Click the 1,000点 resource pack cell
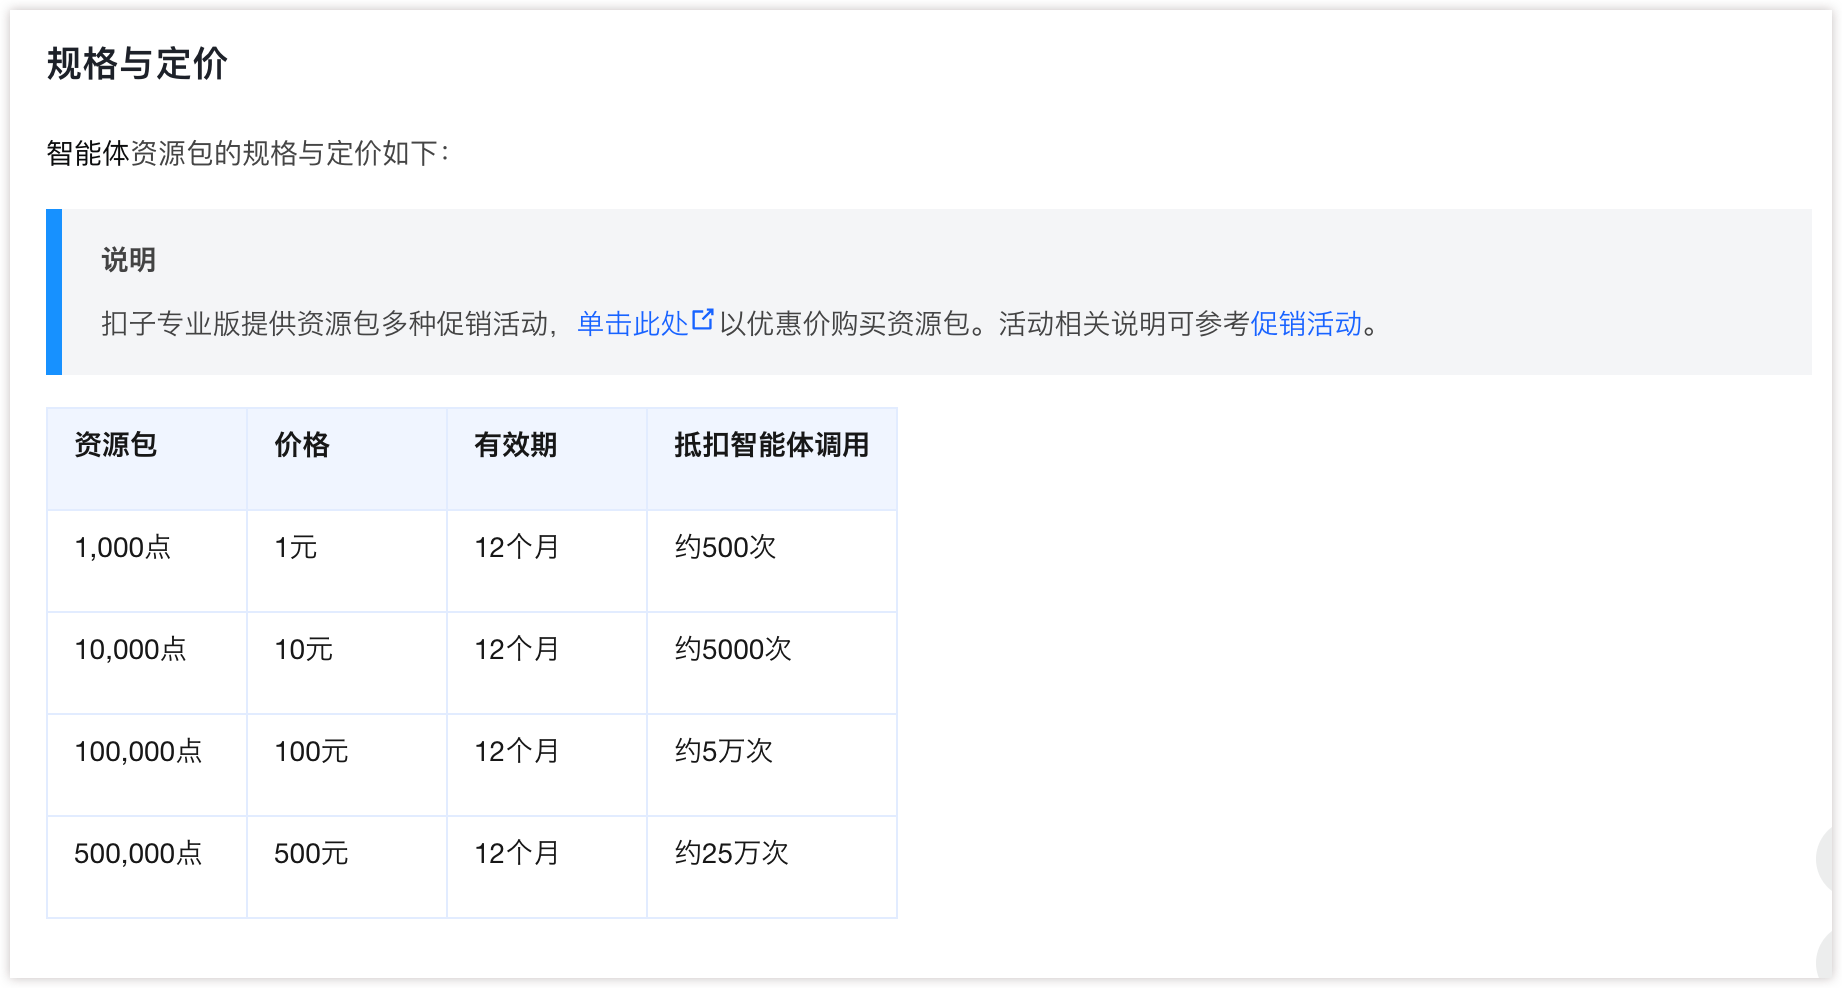 [123, 548]
